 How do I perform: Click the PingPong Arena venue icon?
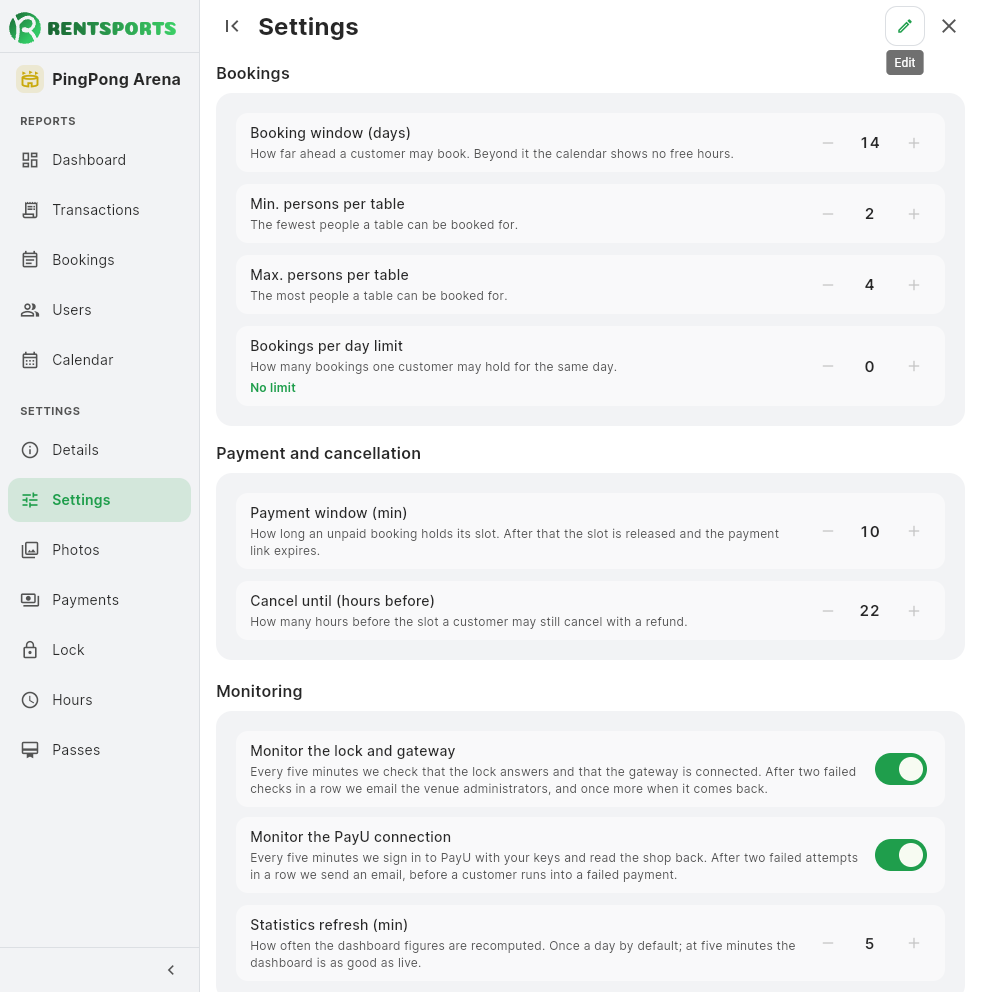(x=30, y=79)
